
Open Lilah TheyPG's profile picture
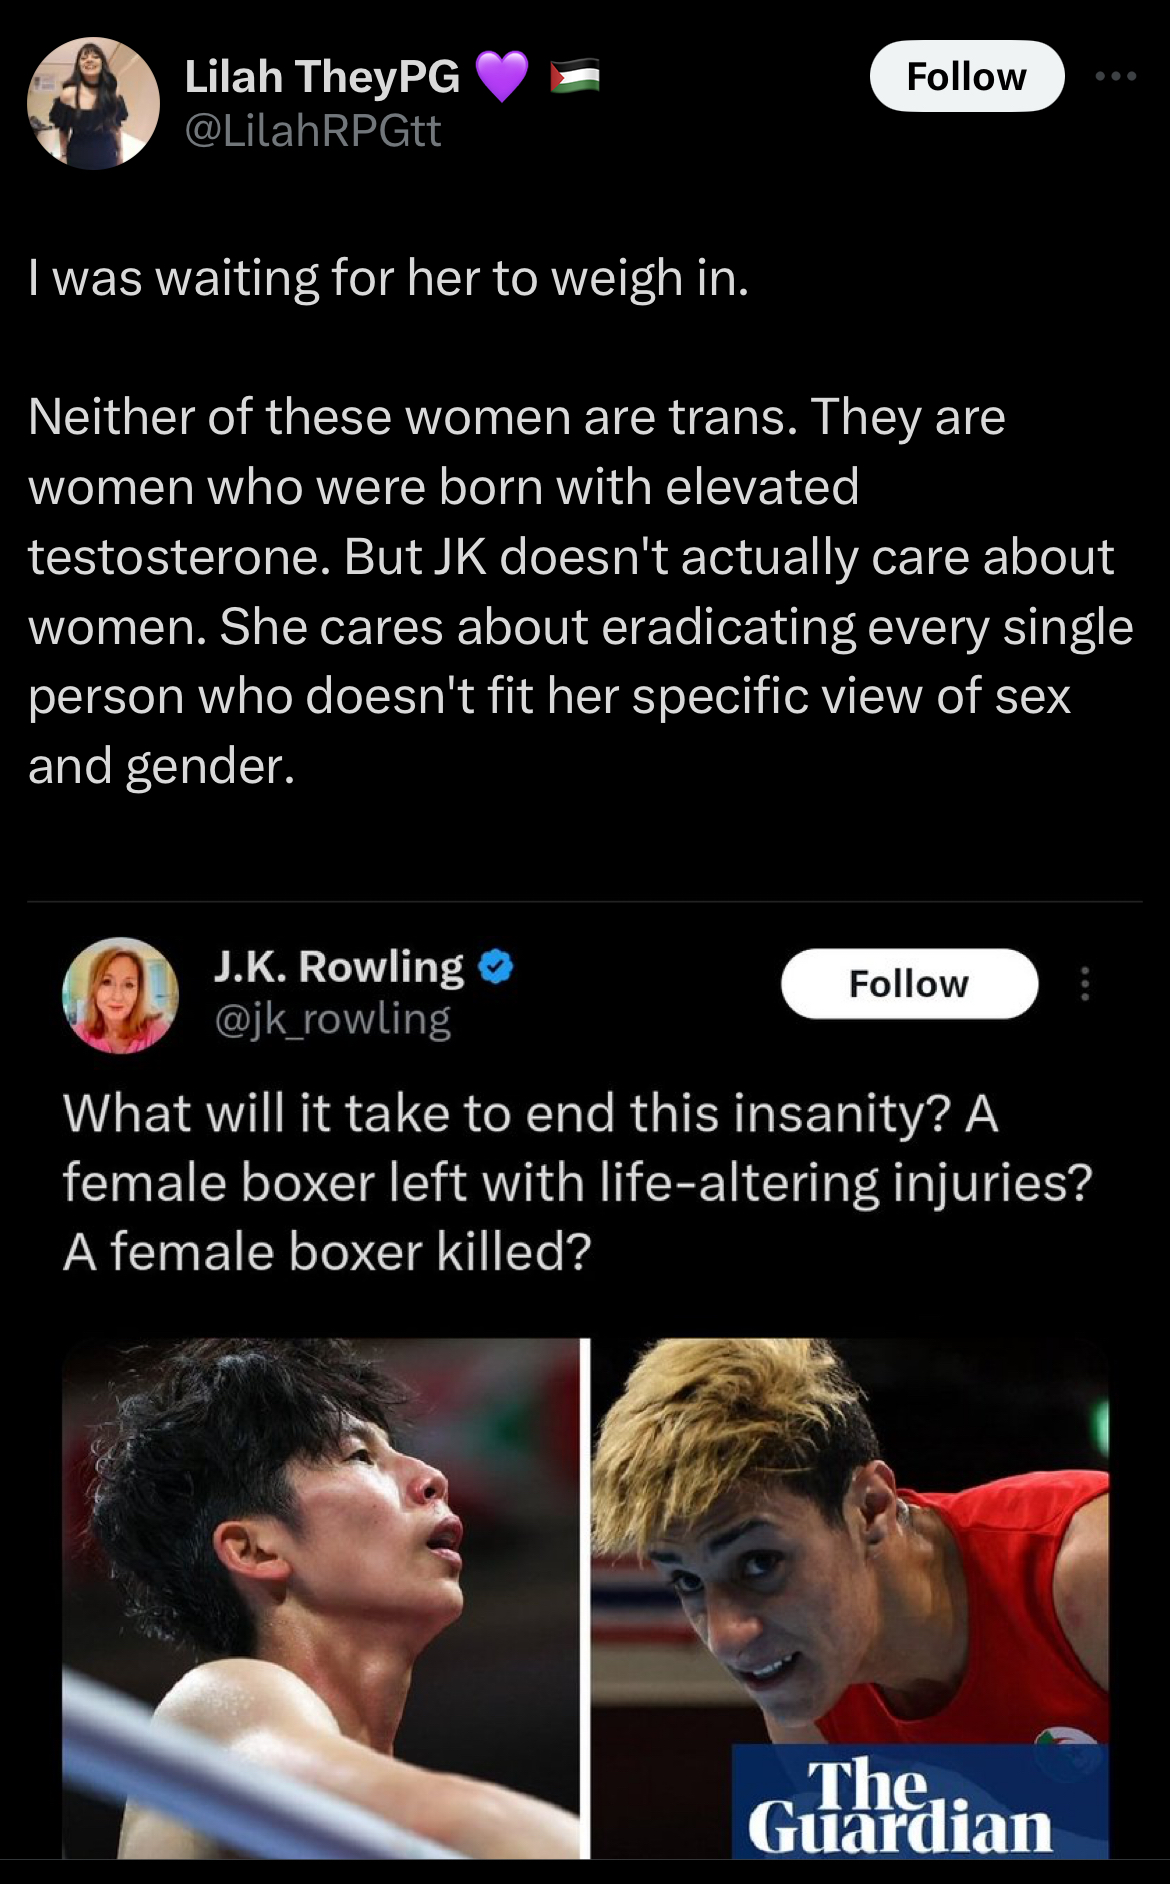(93, 103)
